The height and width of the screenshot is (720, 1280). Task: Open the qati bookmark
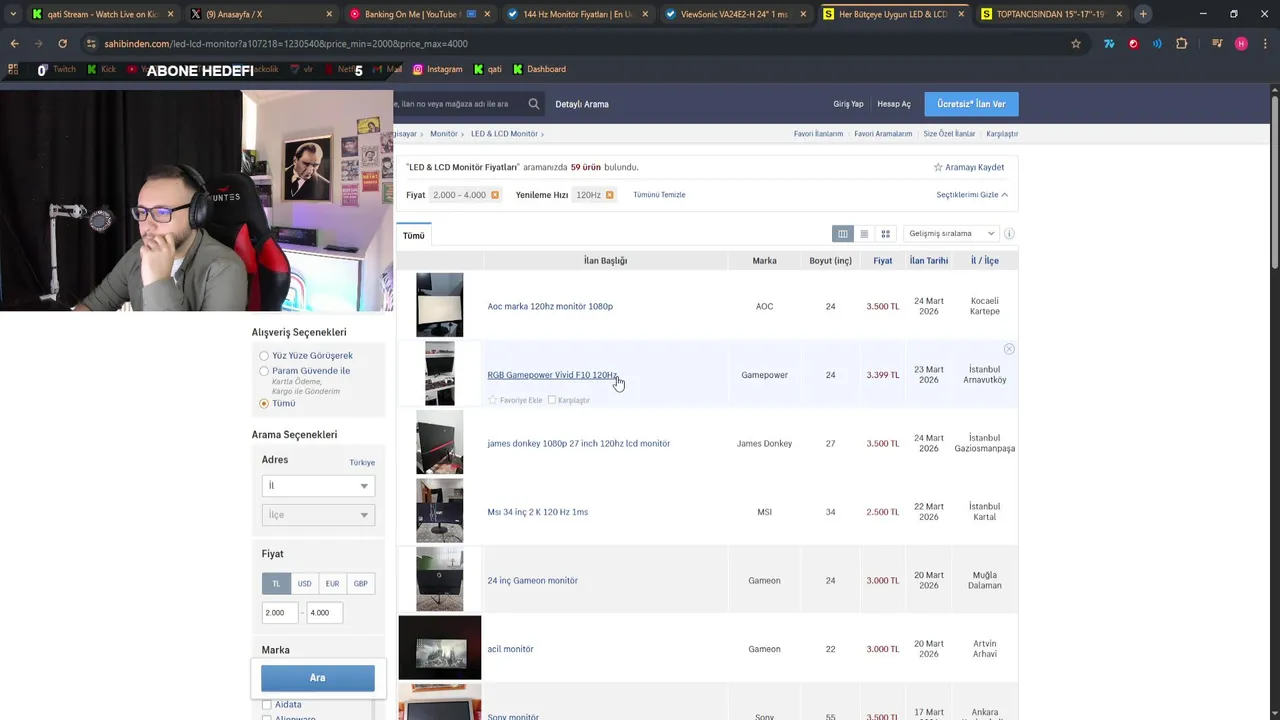click(487, 69)
